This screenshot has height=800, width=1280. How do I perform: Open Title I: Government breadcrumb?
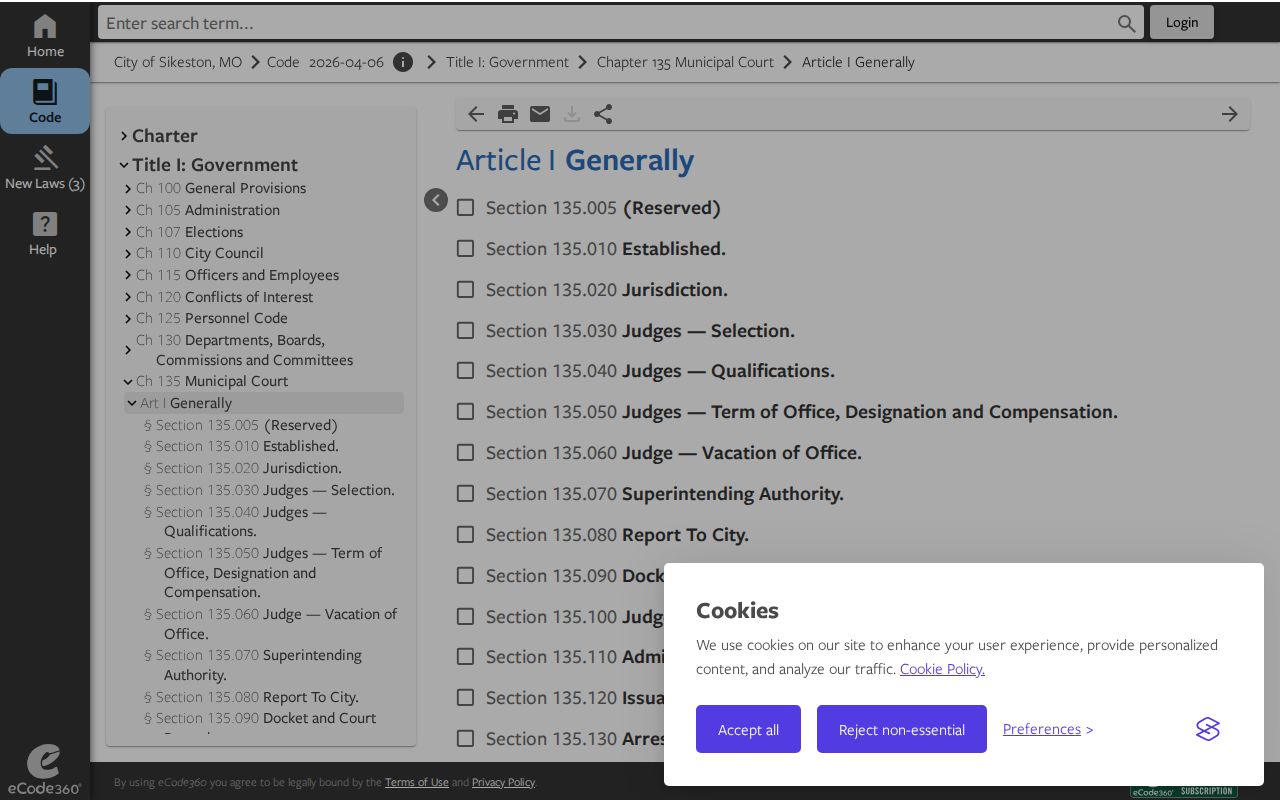click(507, 62)
